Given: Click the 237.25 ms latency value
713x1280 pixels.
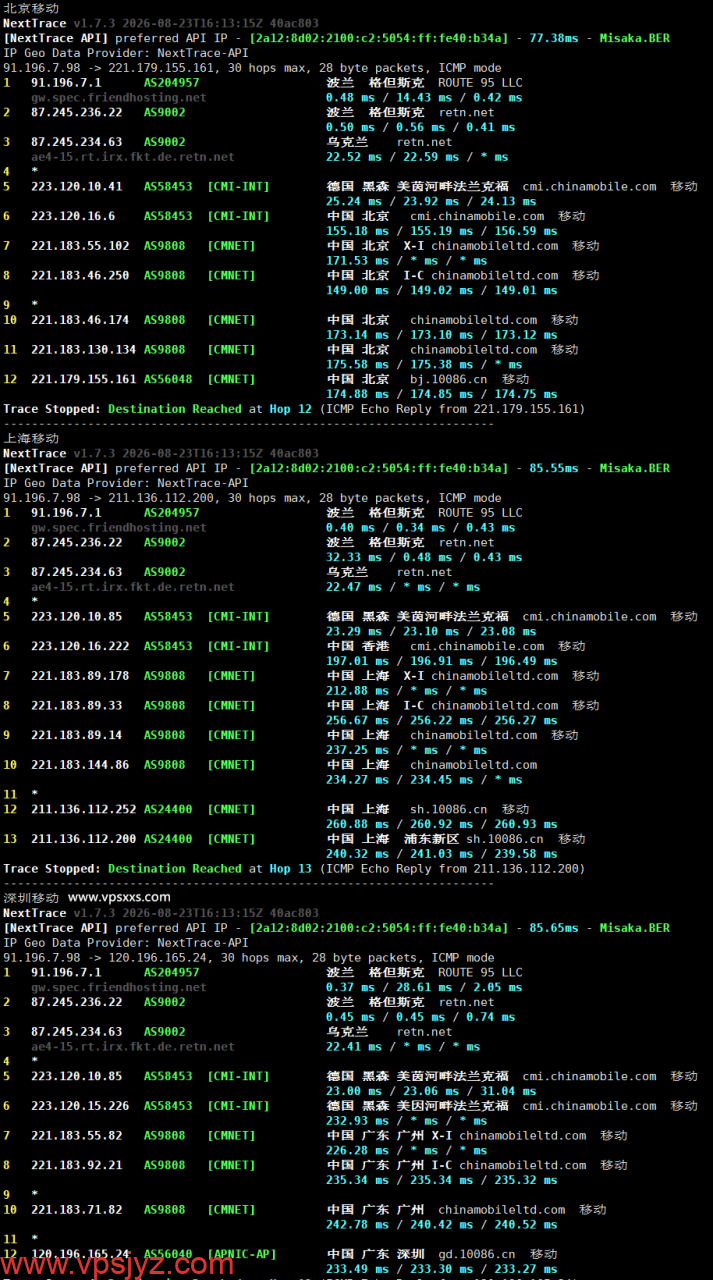Looking at the screenshot, I should point(358,750).
